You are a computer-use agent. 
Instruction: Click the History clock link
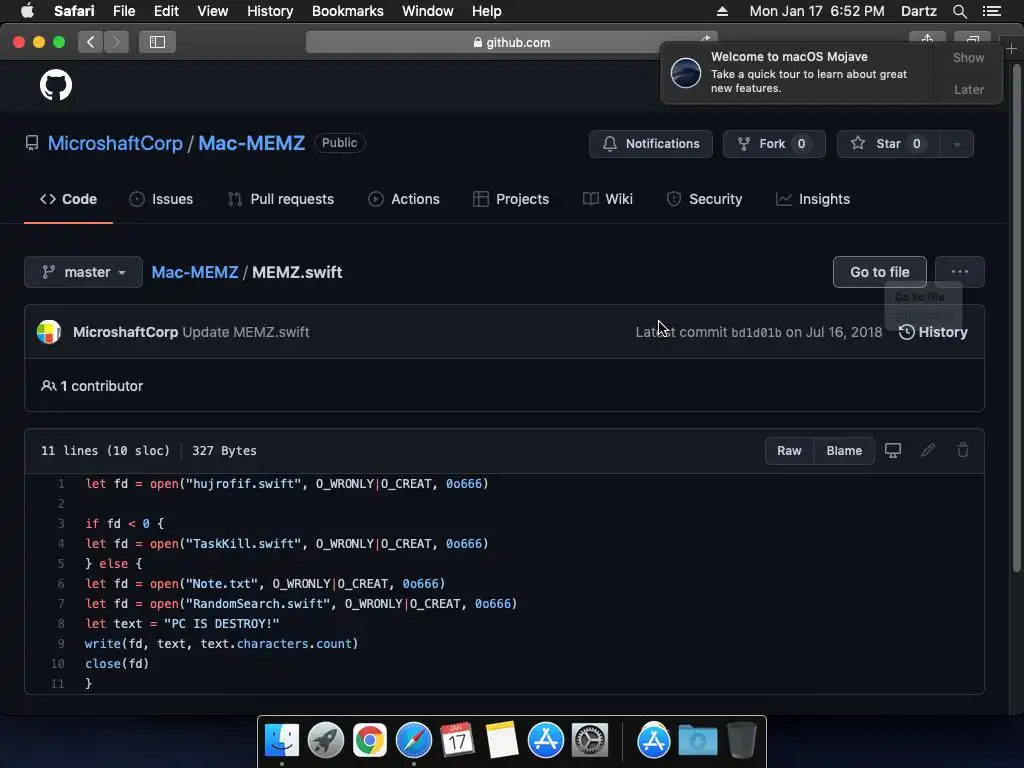(933, 332)
